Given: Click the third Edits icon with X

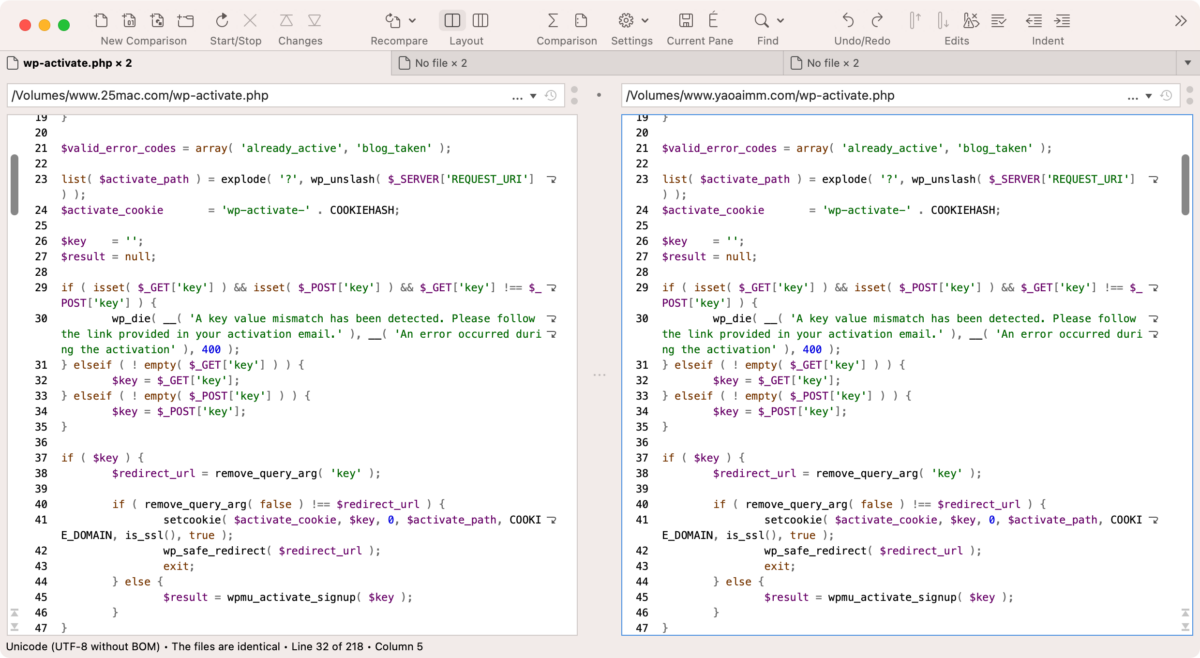Looking at the screenshot, I should [x=971, y=20].
